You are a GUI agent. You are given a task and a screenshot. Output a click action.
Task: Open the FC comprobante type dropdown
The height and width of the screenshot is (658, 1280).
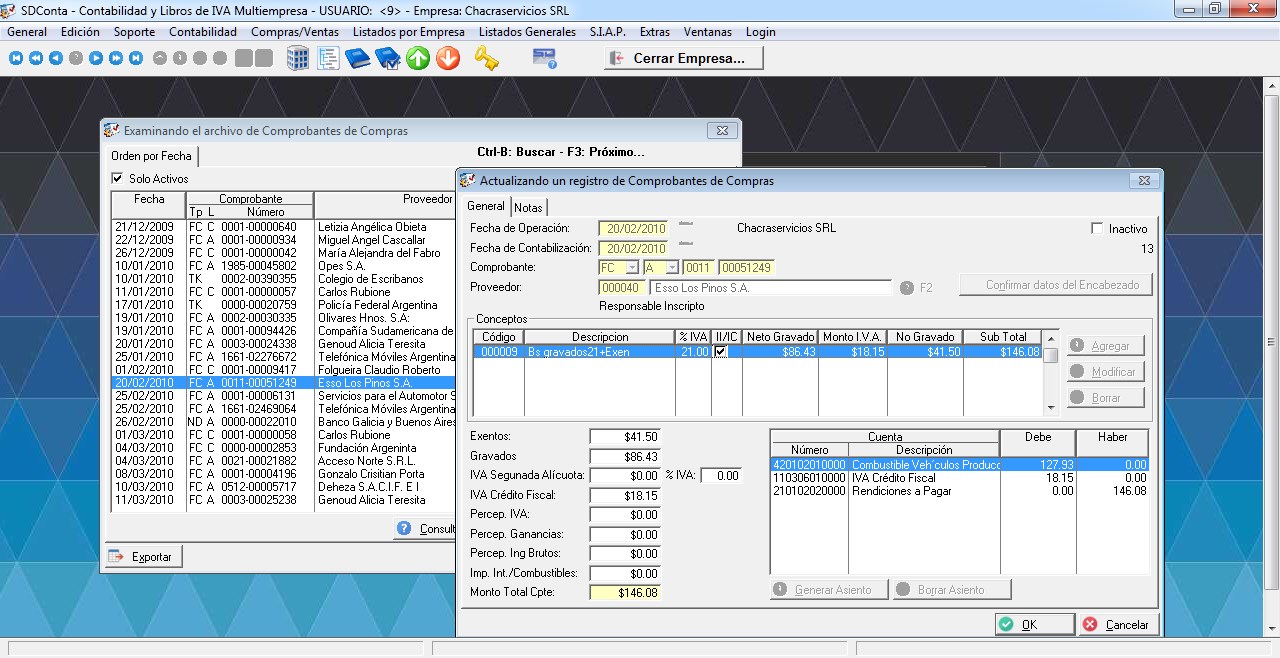[x=631, y=268]
